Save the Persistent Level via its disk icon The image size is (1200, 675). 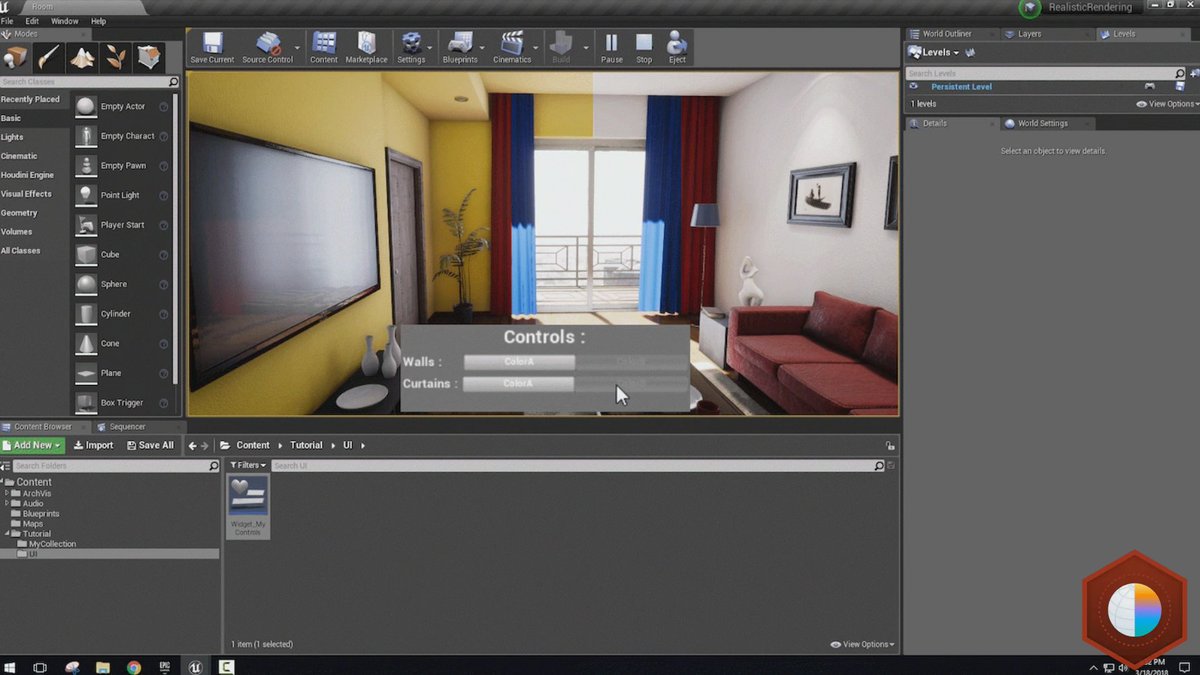(1179, 87)
